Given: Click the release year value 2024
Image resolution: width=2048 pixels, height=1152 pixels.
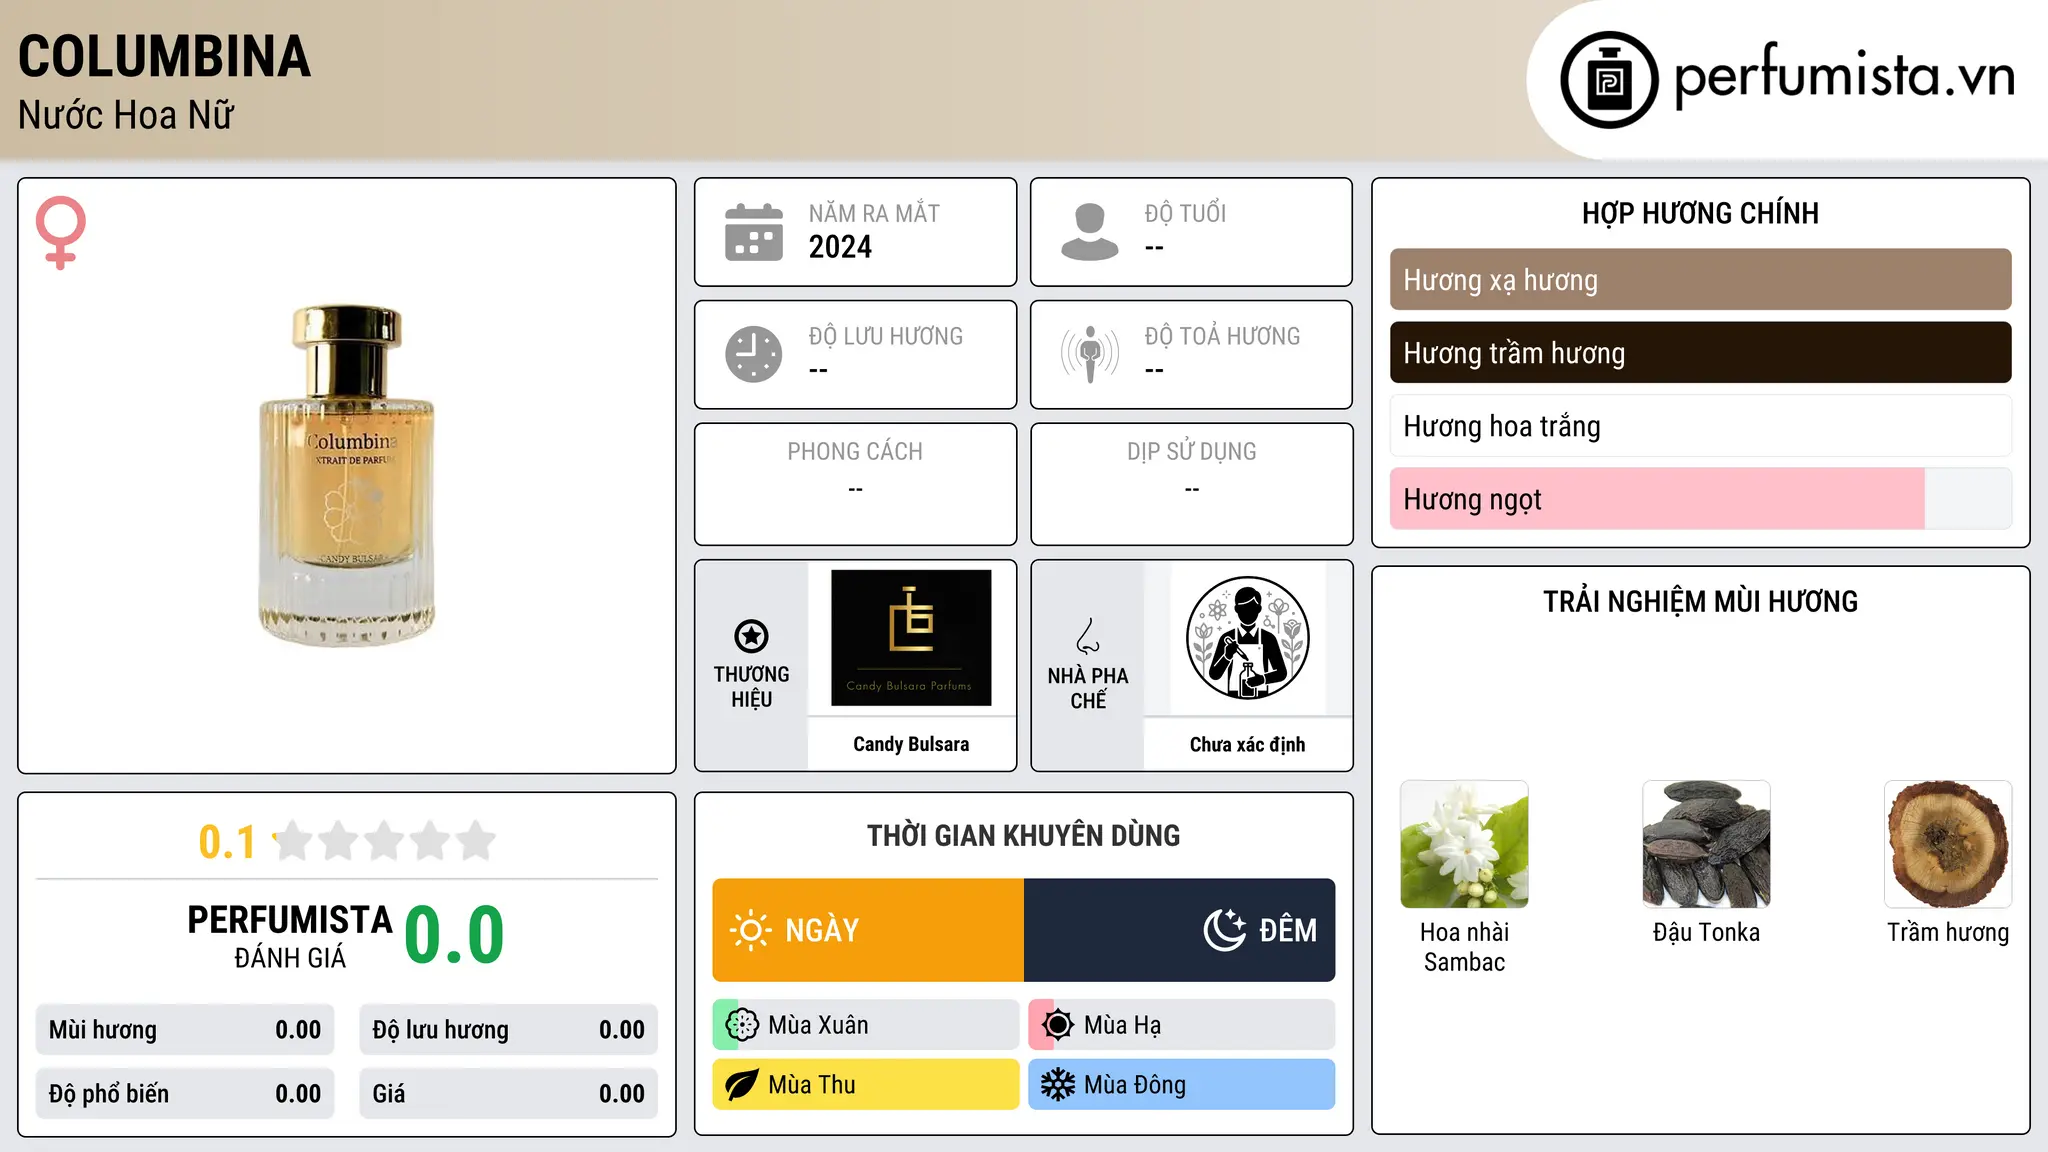Looking at the screenshot, I should [840, 247].
